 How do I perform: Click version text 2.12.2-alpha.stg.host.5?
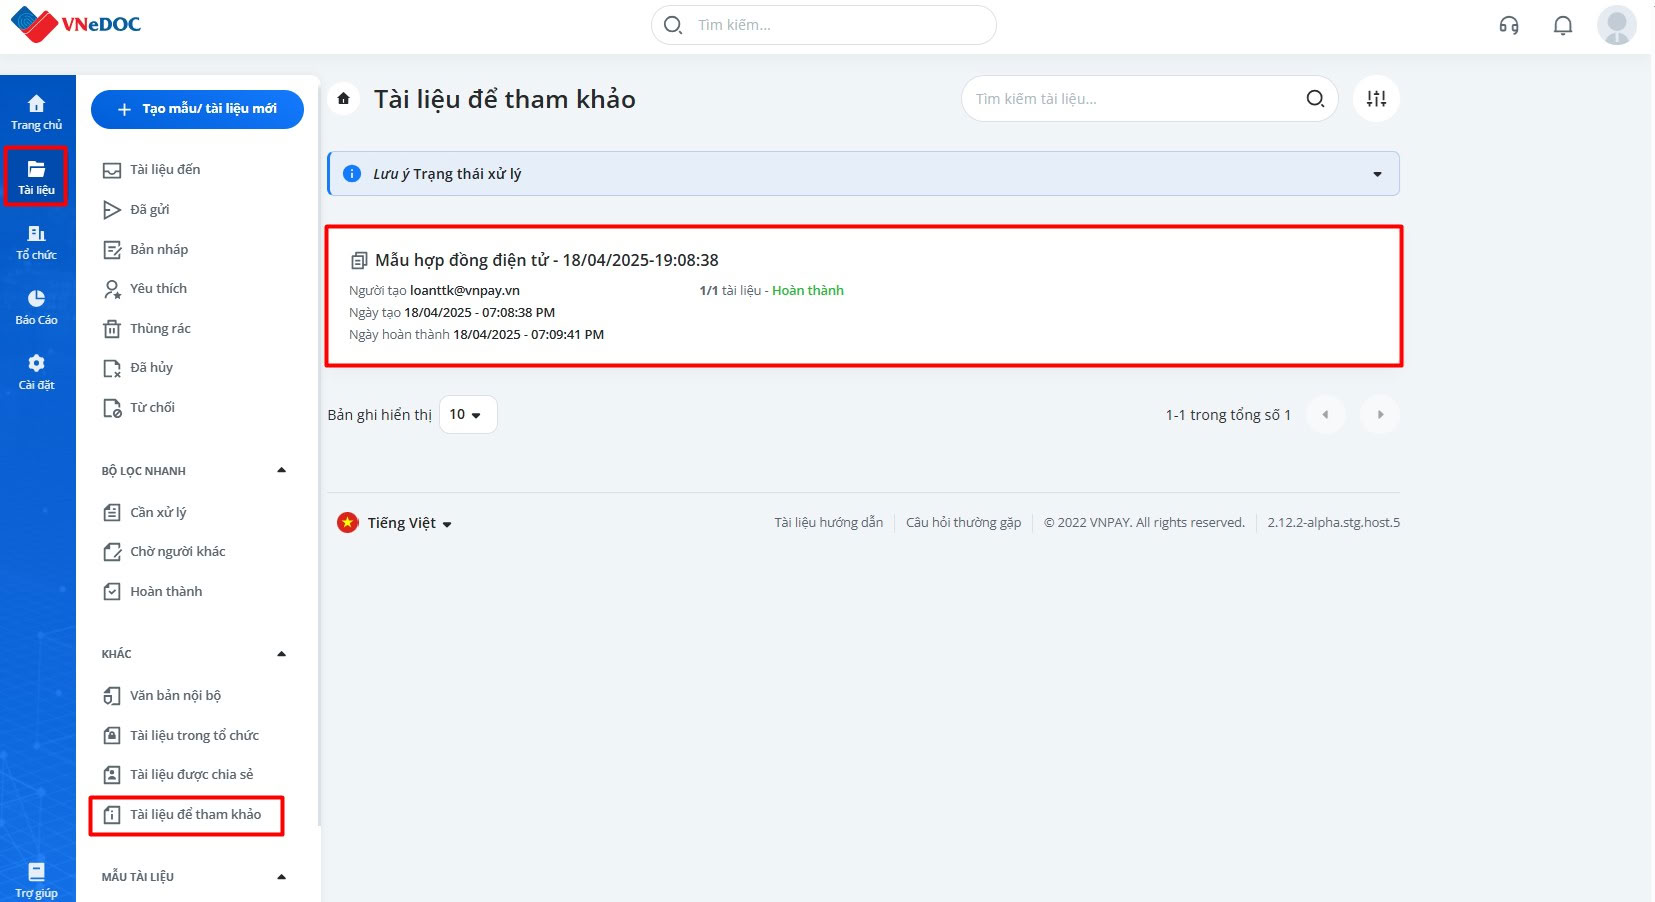[1334, 523]
